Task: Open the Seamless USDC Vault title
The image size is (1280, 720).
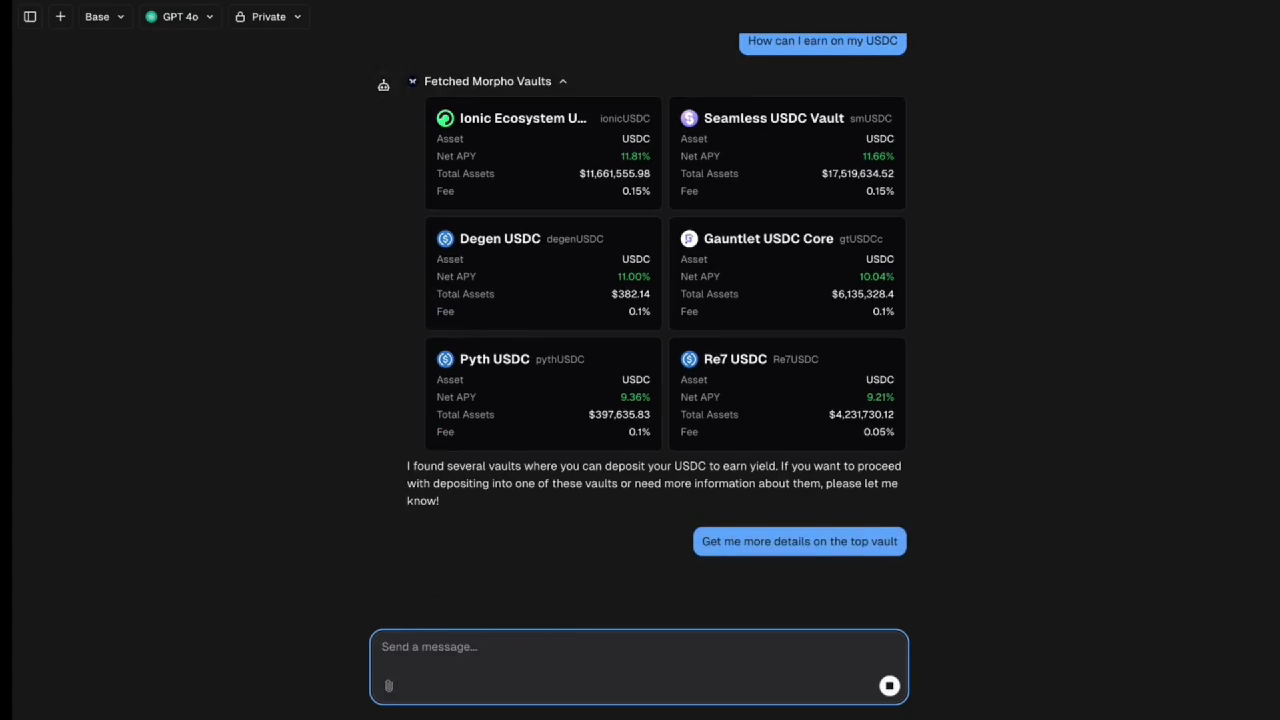Action: pyautogui.click(x=773, y=118)
